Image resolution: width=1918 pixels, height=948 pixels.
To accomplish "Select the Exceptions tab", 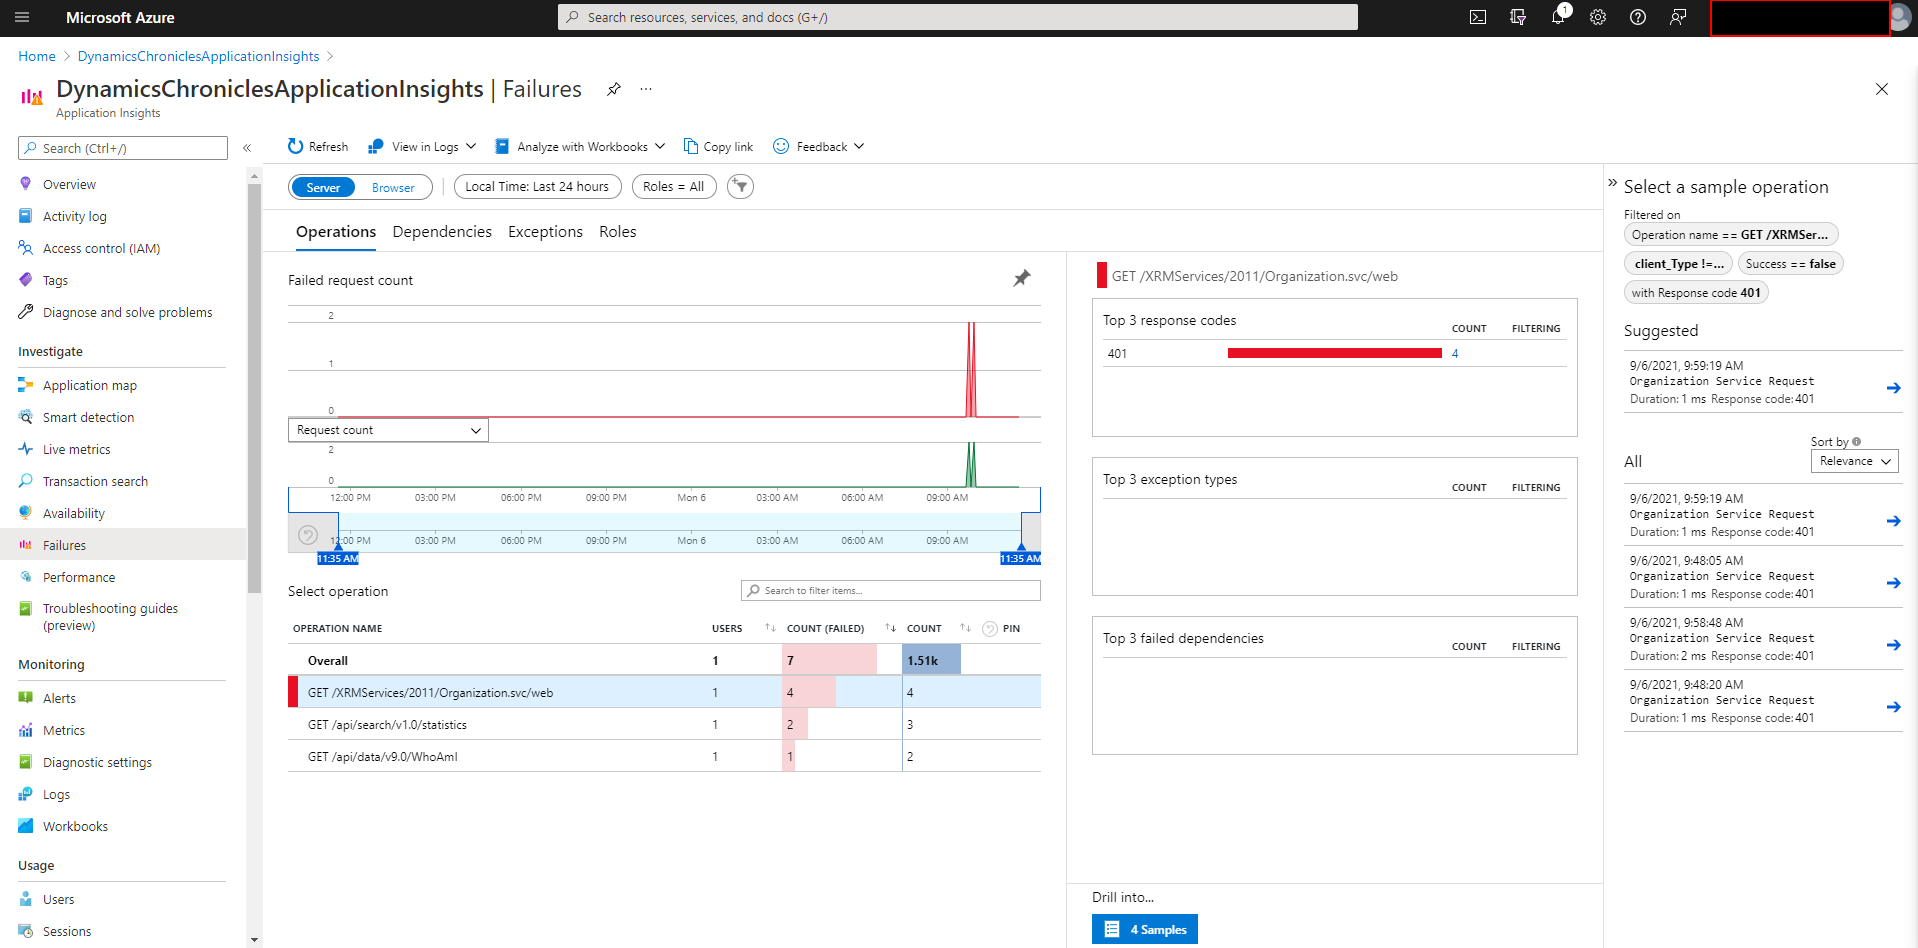I will pos(545,232).
